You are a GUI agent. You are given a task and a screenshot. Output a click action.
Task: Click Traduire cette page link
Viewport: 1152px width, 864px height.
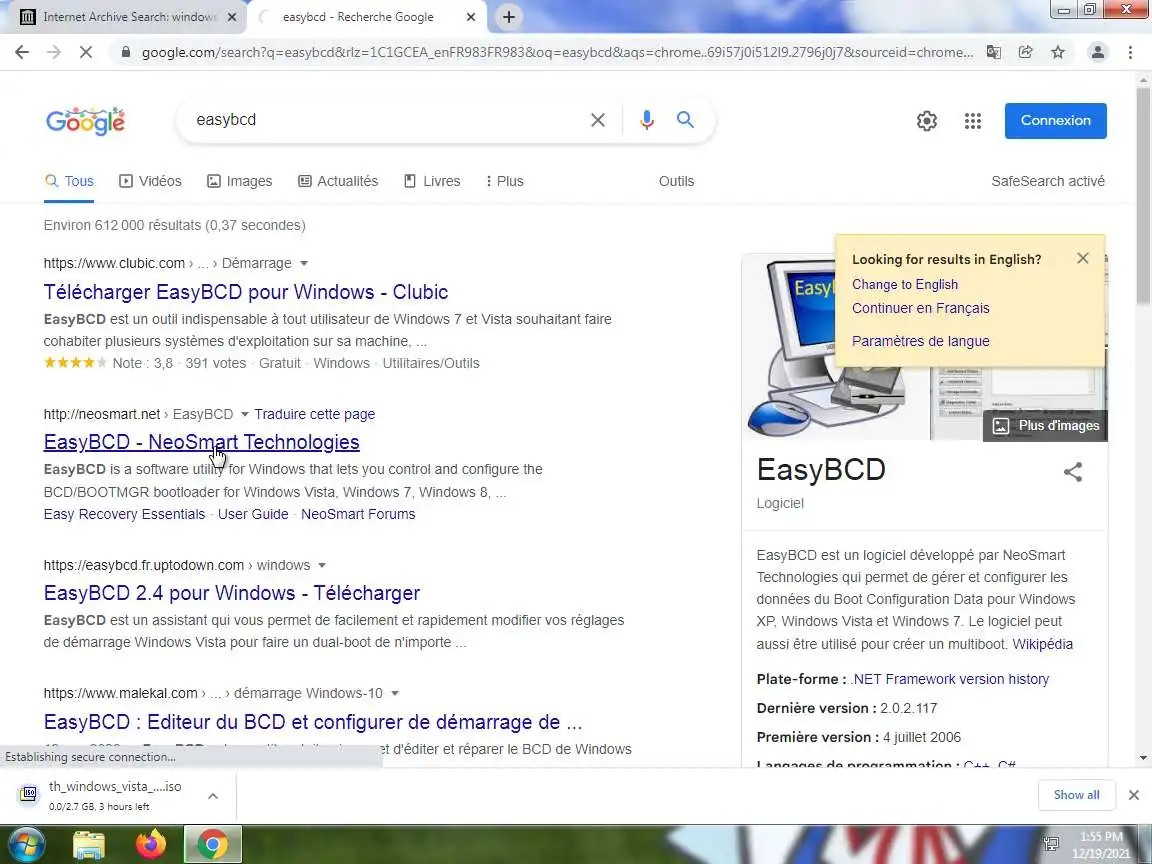(x=314, y=414)
